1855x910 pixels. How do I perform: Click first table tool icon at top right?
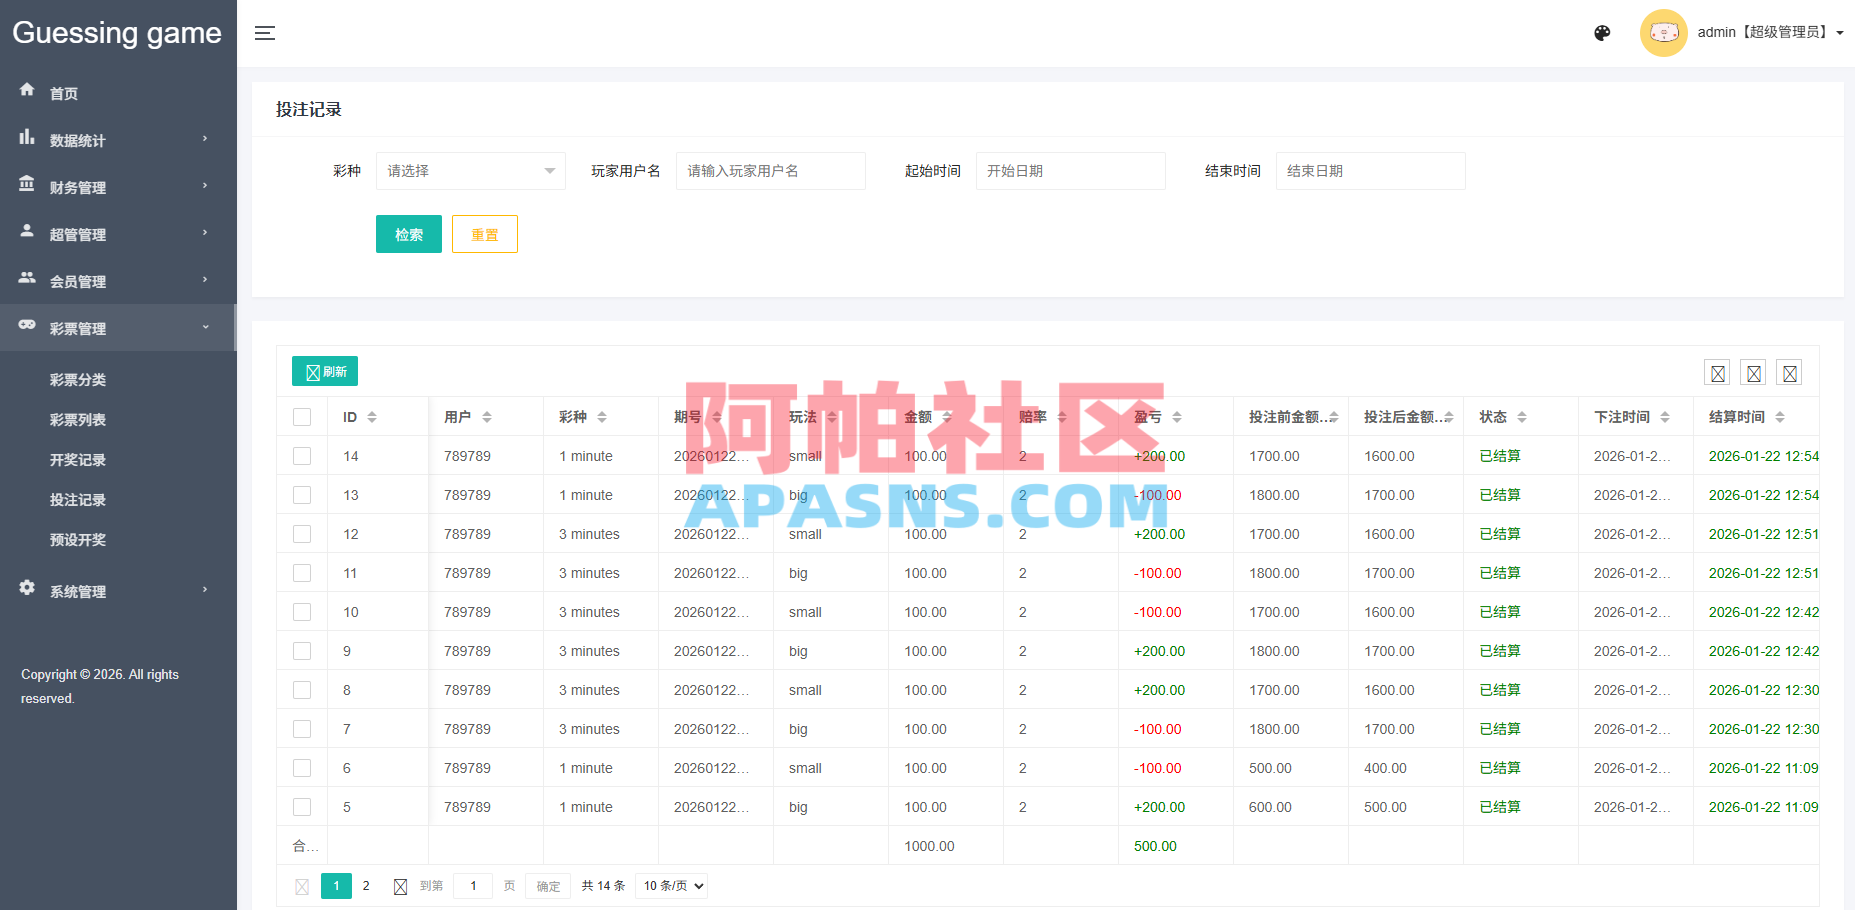click(x=1718, y=373)
